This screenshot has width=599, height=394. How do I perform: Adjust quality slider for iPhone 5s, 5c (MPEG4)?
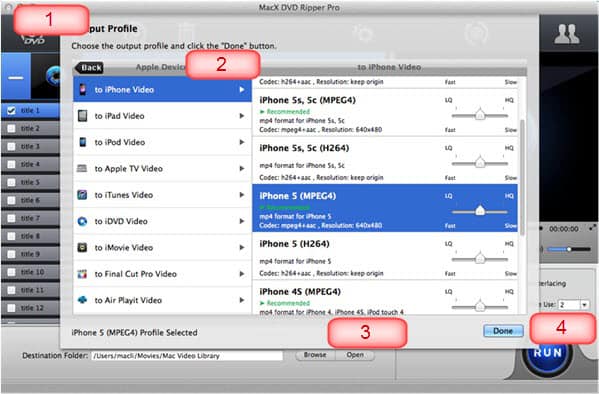pos(480,115)
